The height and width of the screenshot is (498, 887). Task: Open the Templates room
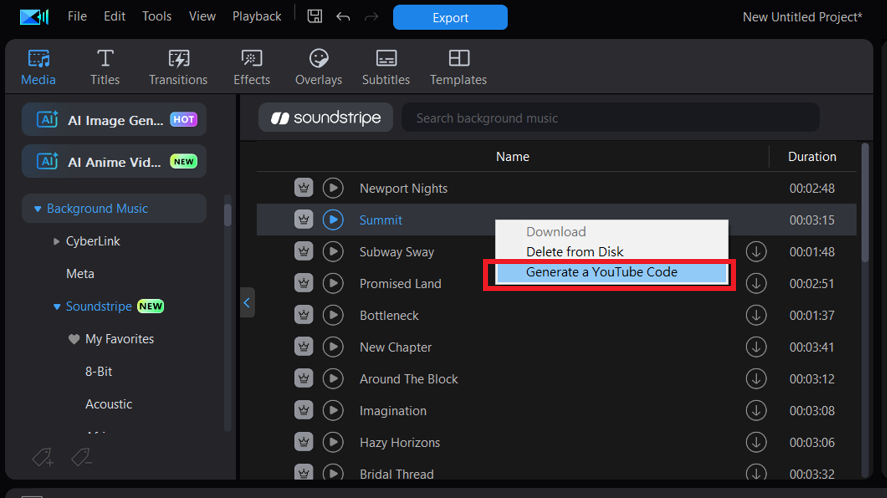(x=458, y=67)
